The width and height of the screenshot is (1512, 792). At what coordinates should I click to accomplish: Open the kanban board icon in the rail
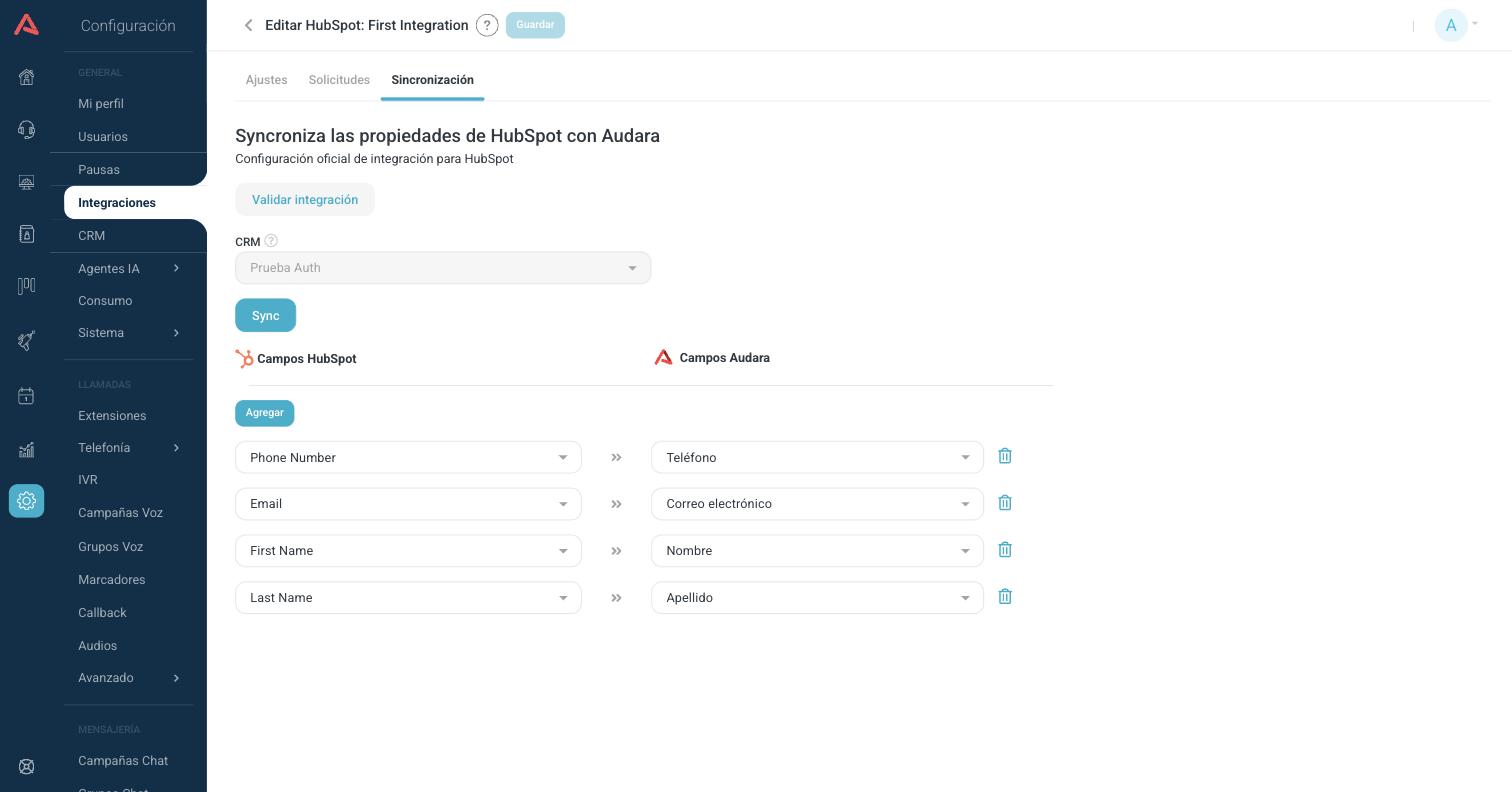click(x=26, y=286)
